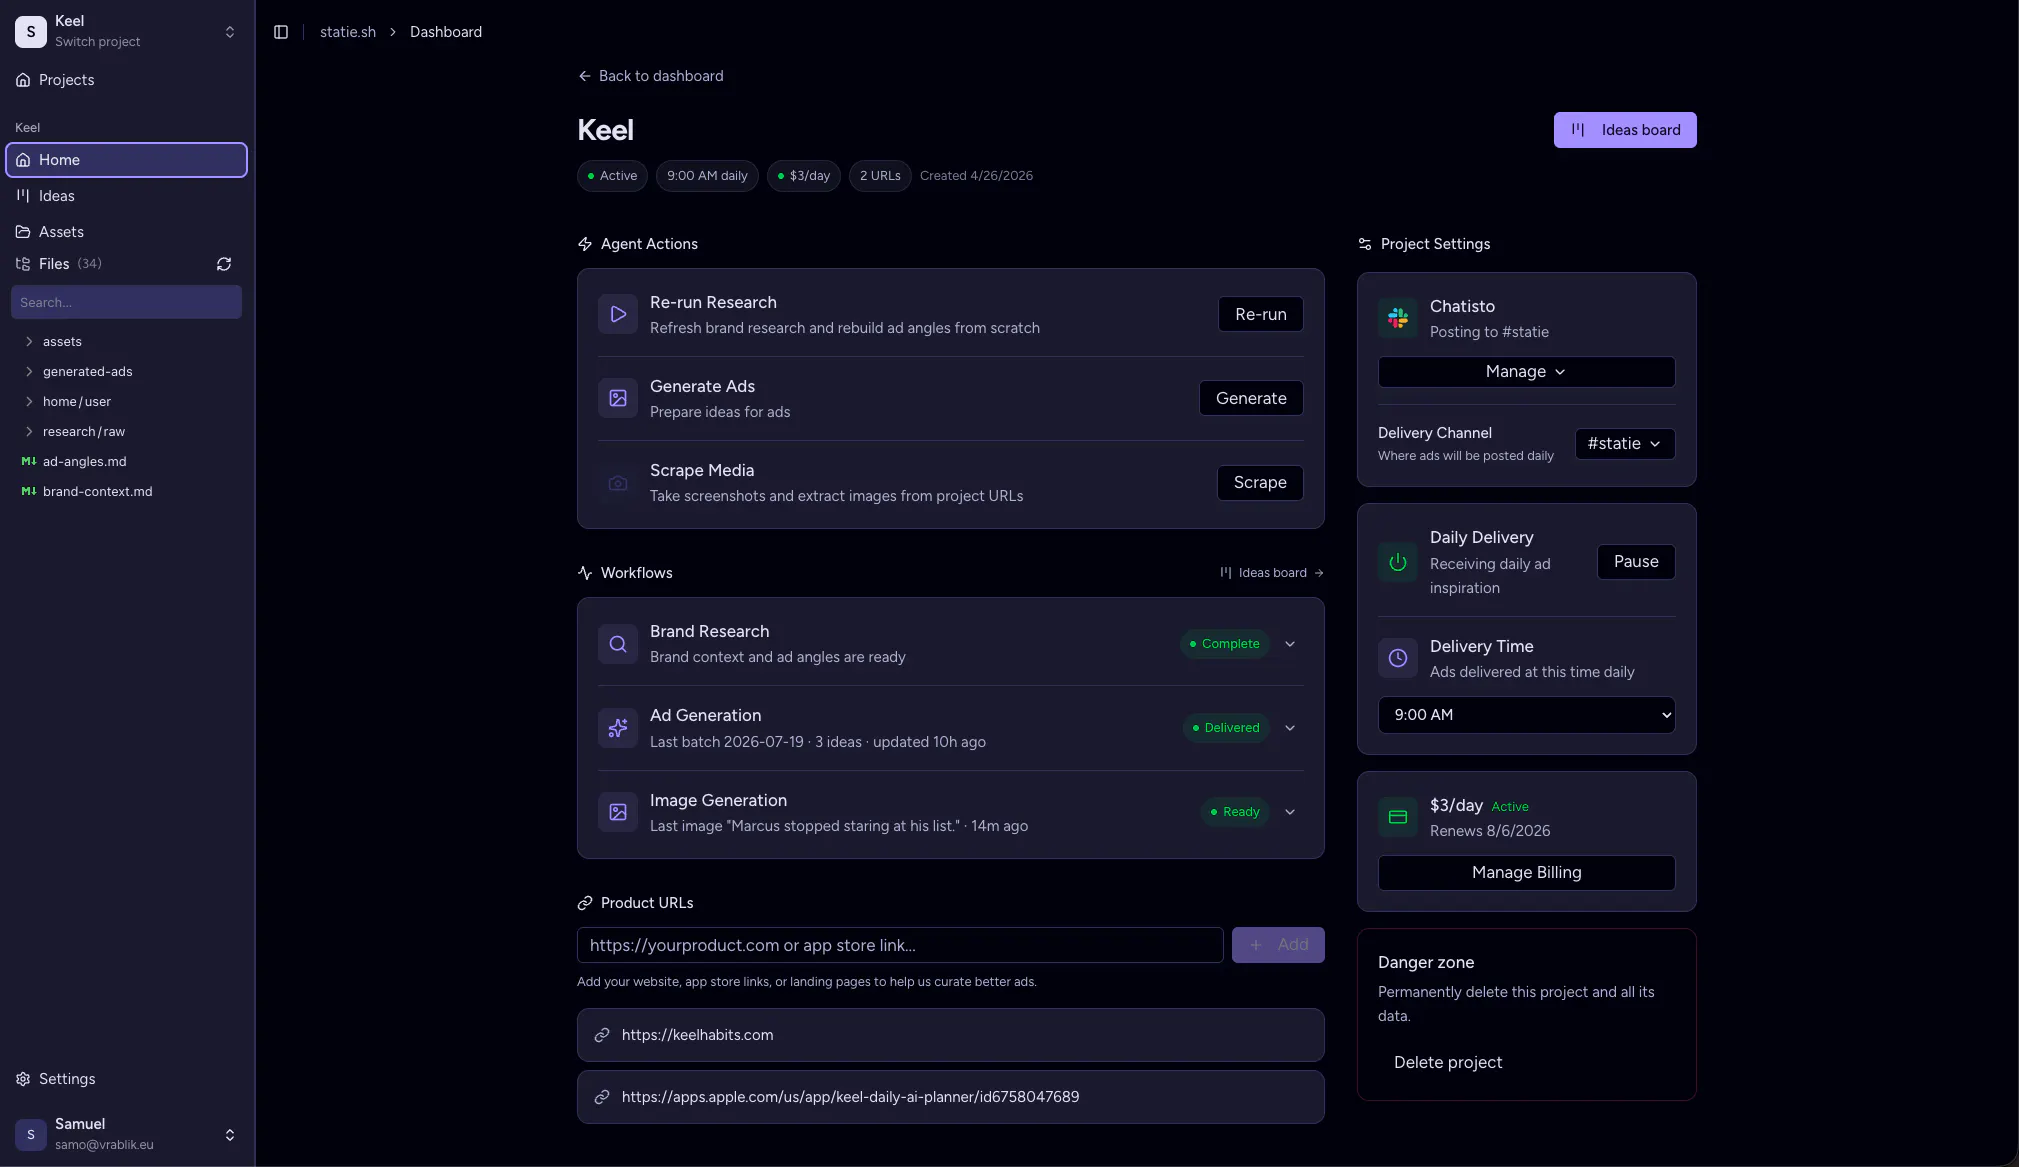Click the Daily Delivery power icon
The width and height of the screenshot is (2019, 1167).
coord(1398,562)
